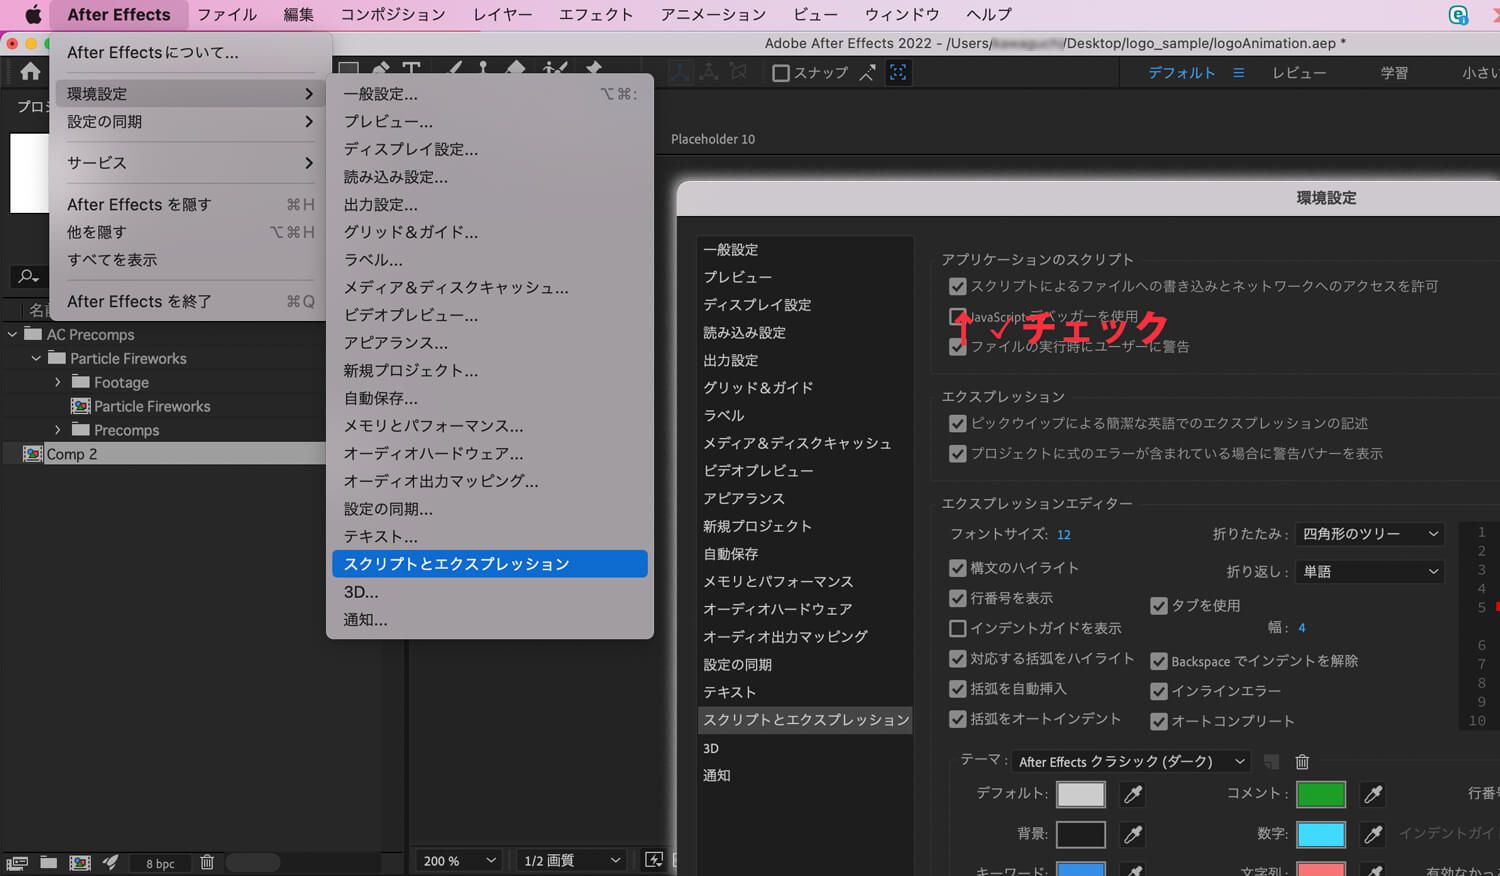Toggle ファイルの実行時にユーザーに警告 checkbox

tap(958, 347)
